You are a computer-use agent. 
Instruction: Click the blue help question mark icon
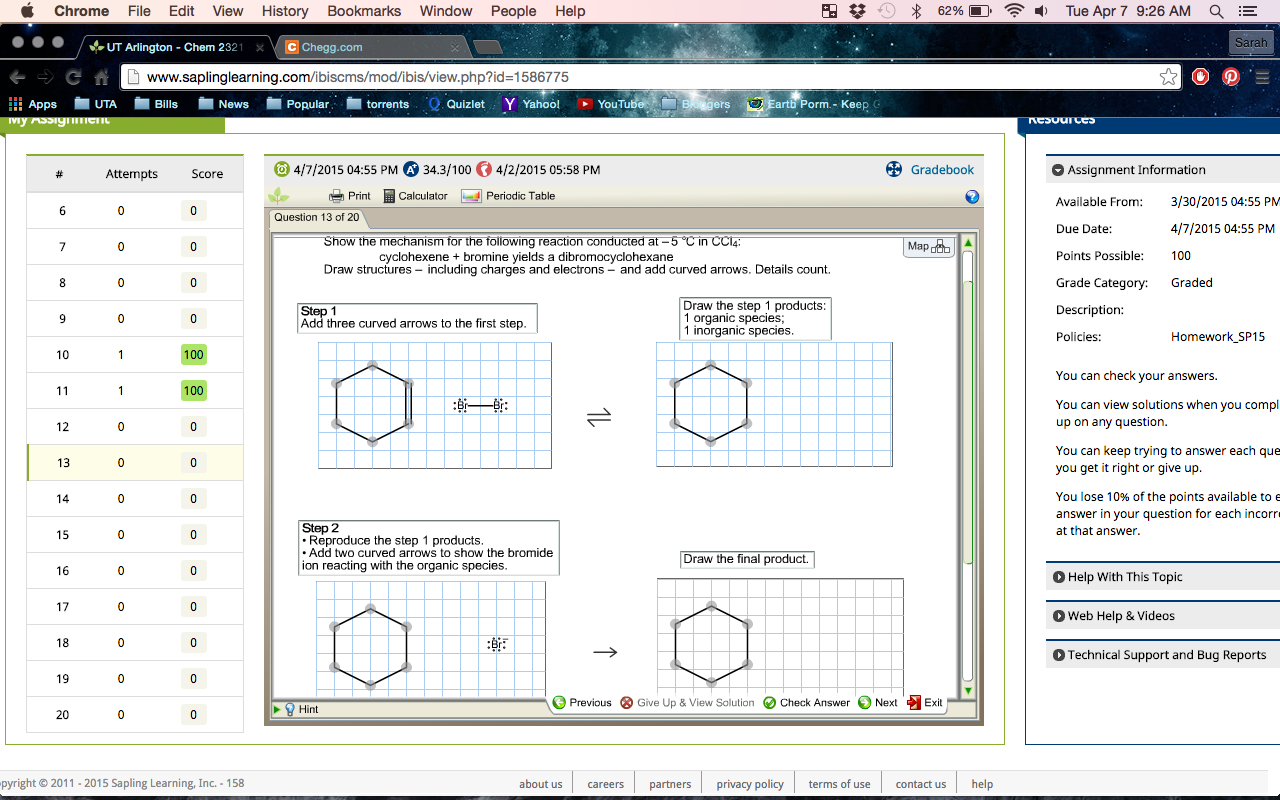click(x=972, y=197)
